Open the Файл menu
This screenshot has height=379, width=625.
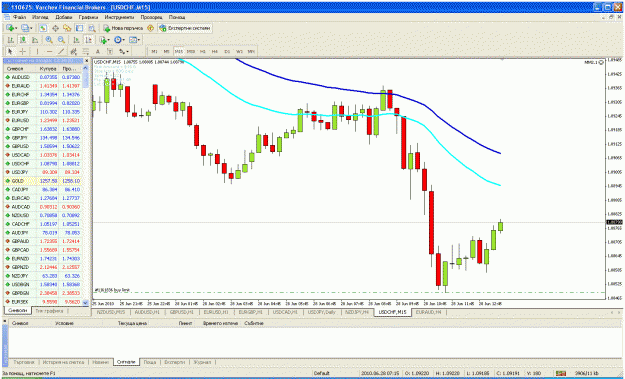click(20, 18)
